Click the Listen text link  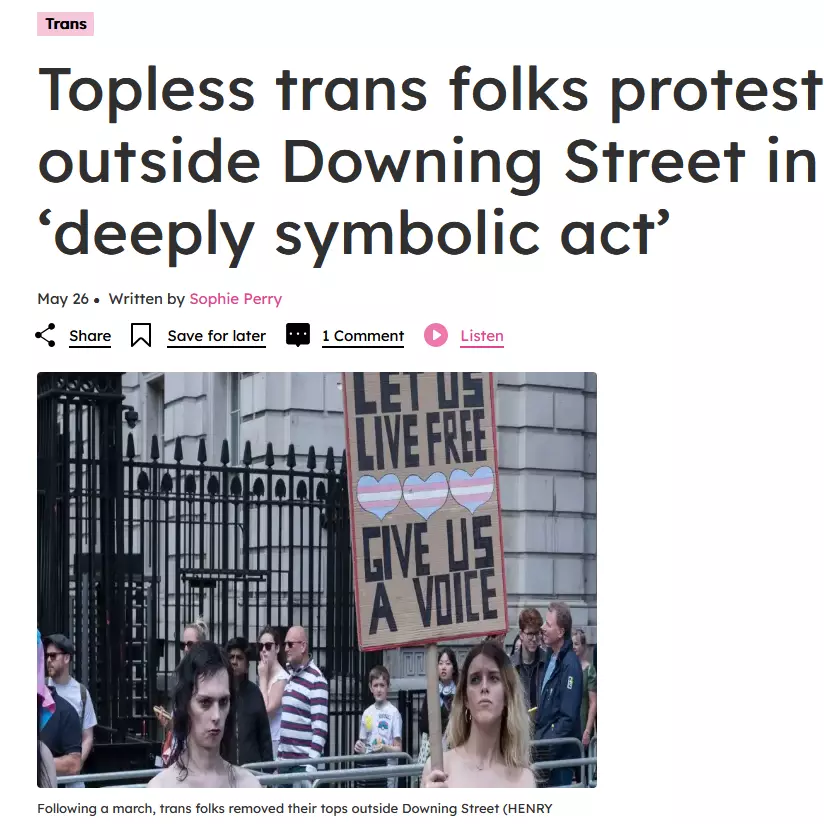[482, 336]
